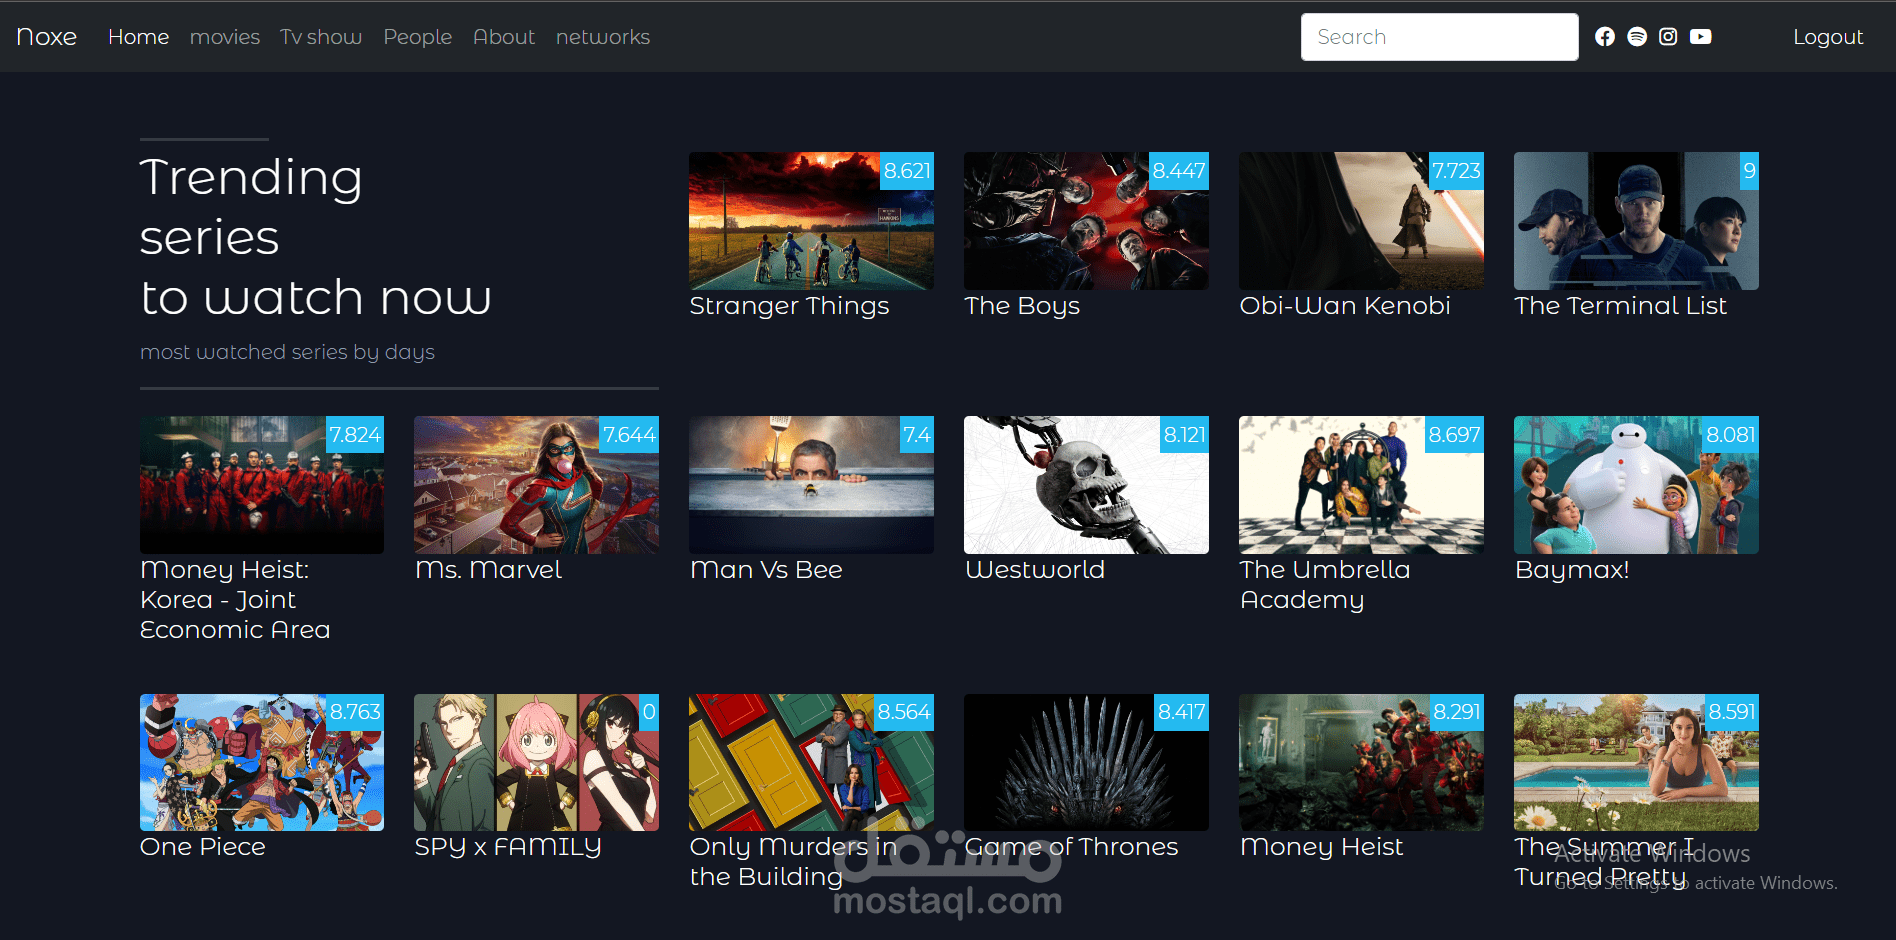Go to the Home page
Viewport: 1896px width, 940px height.
pos(138,37)
